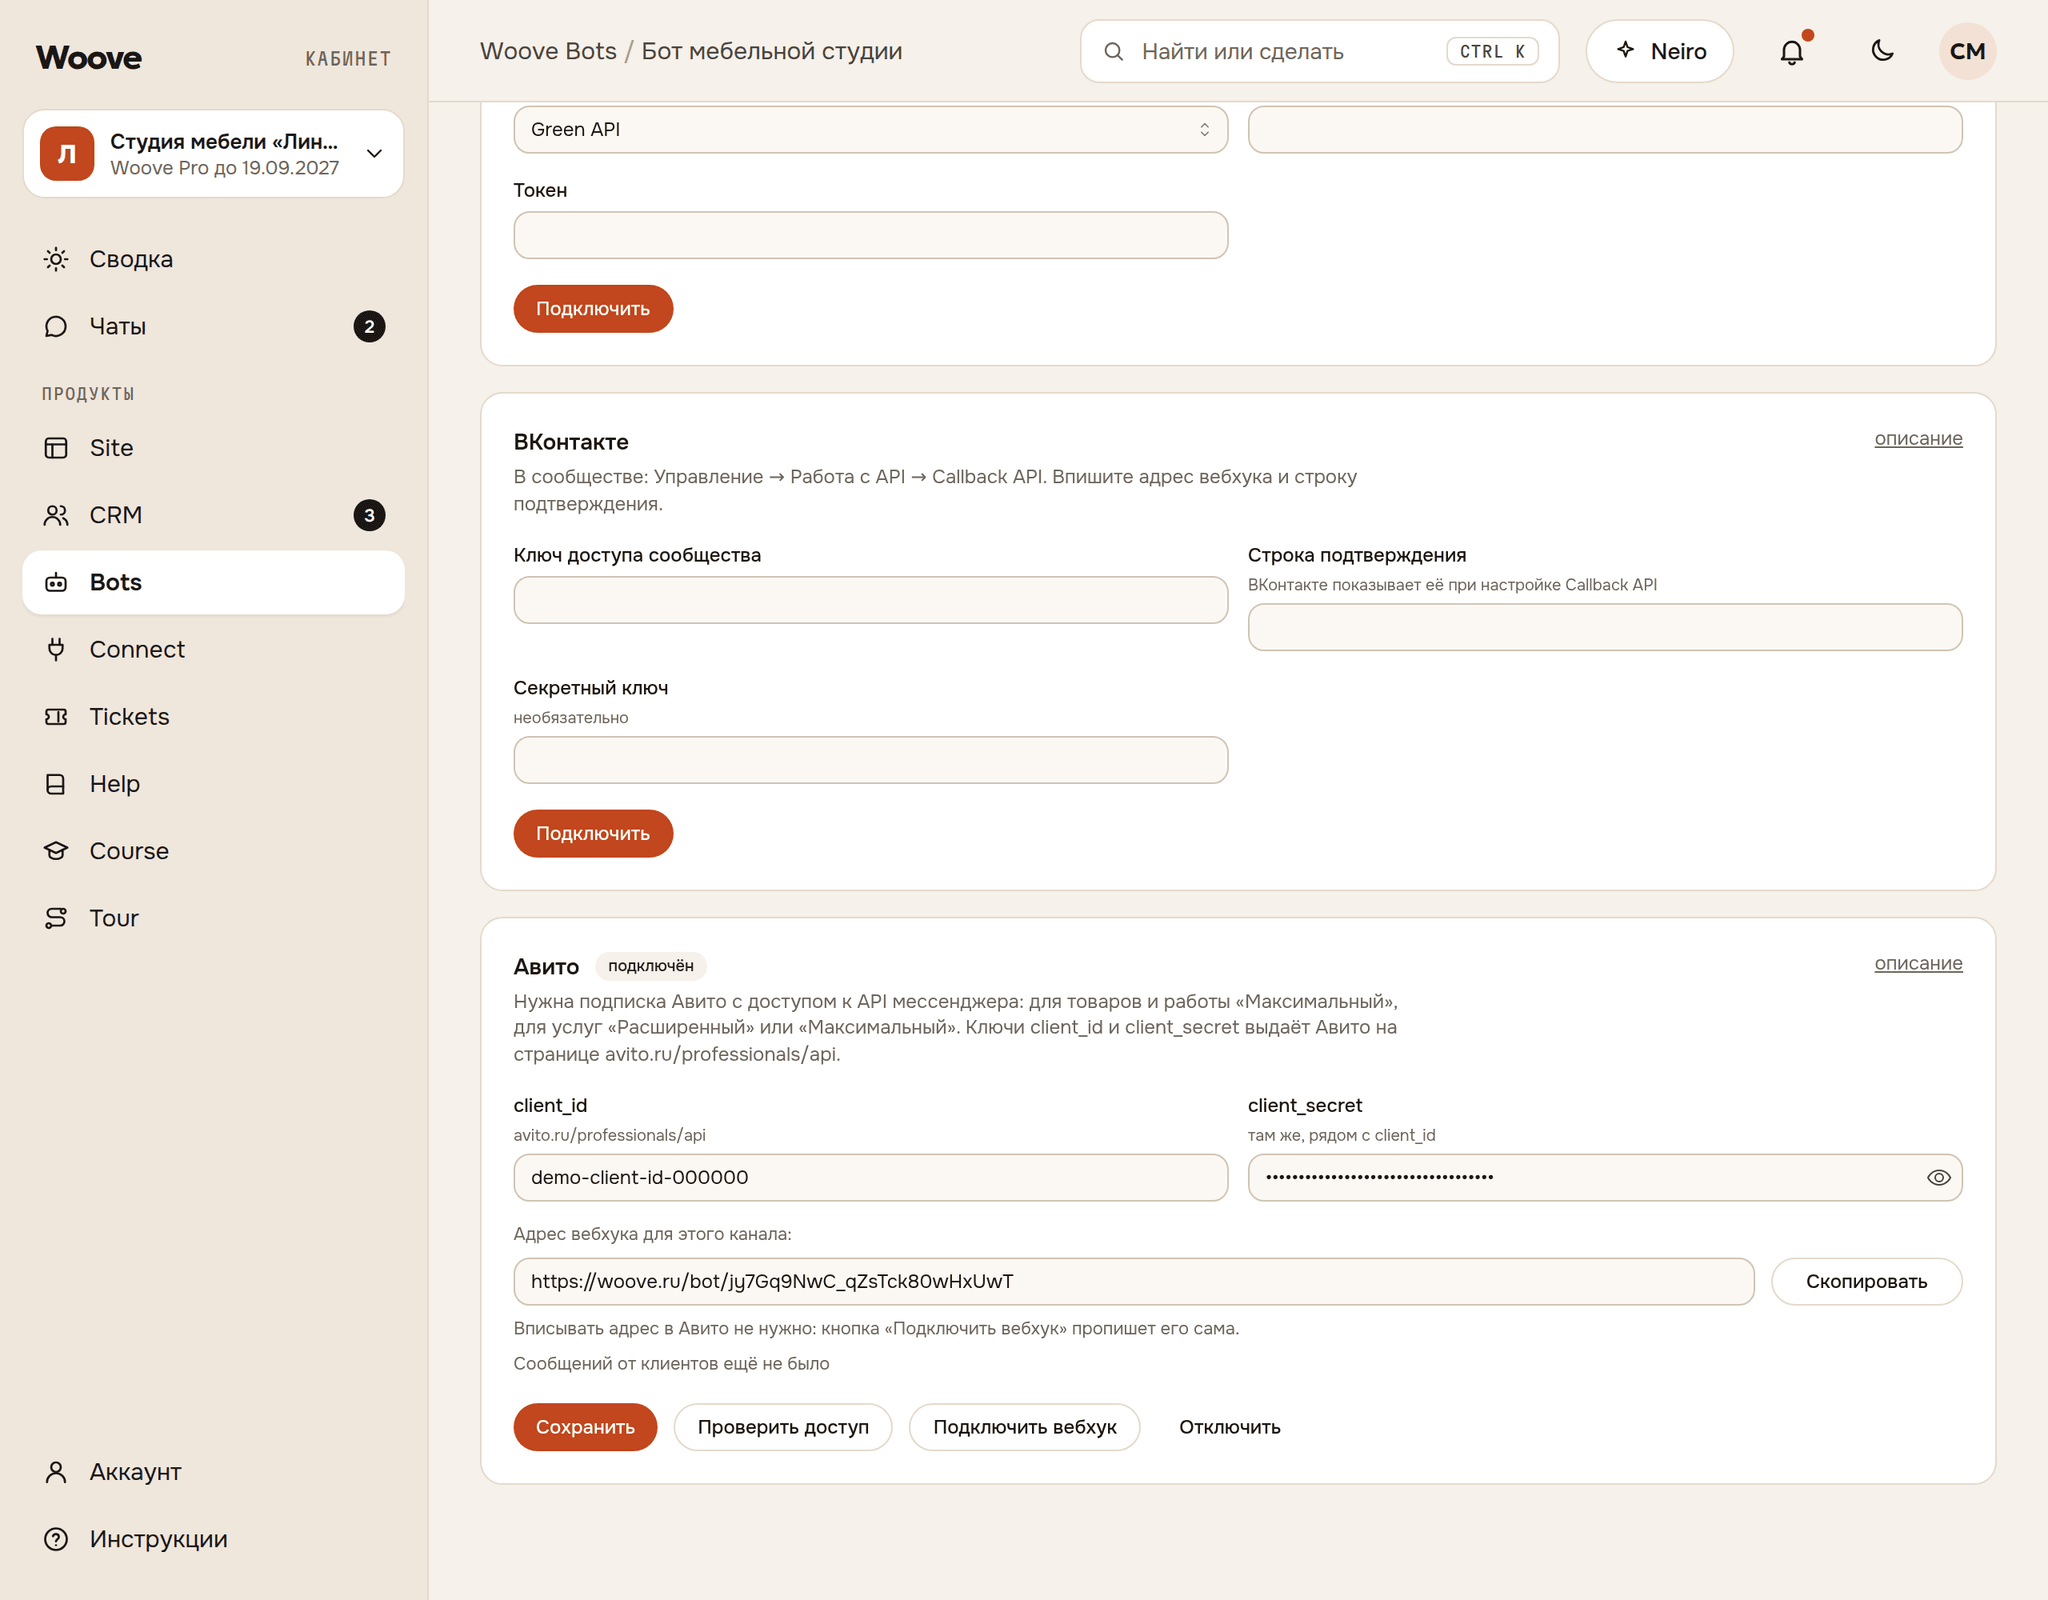2048x1600 pixels.
Task: Click the Инструкции question mark icon
Action: click(56, 1538)
